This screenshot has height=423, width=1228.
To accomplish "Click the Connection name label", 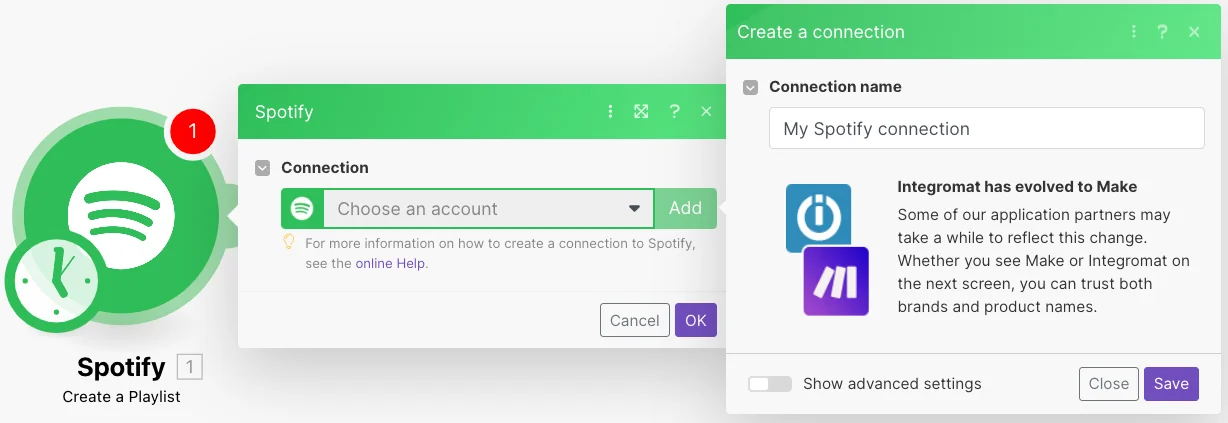I will pos(835,87).
